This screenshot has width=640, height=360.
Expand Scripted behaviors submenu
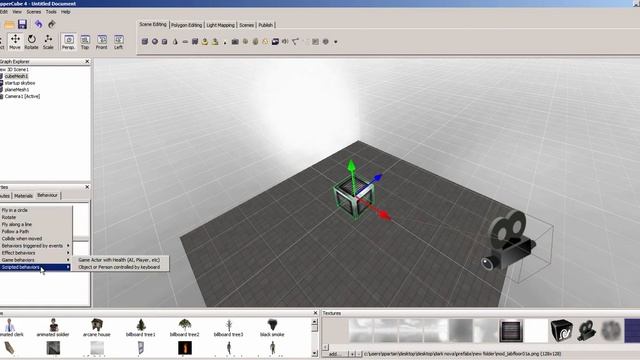click(x=36, y=267)
